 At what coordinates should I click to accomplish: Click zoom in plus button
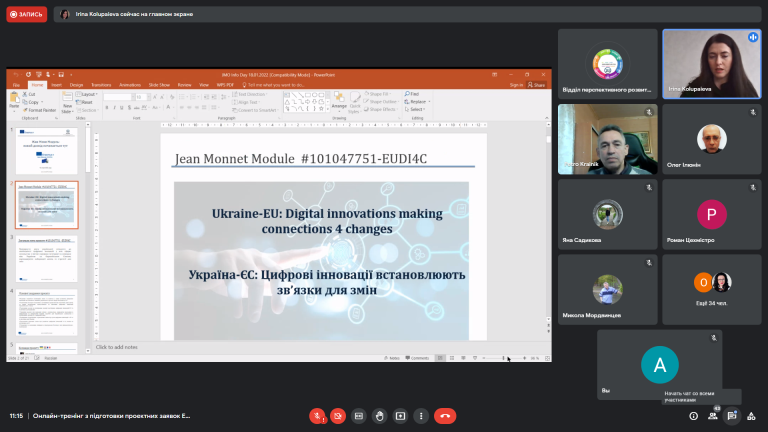[x=525, y=358]
